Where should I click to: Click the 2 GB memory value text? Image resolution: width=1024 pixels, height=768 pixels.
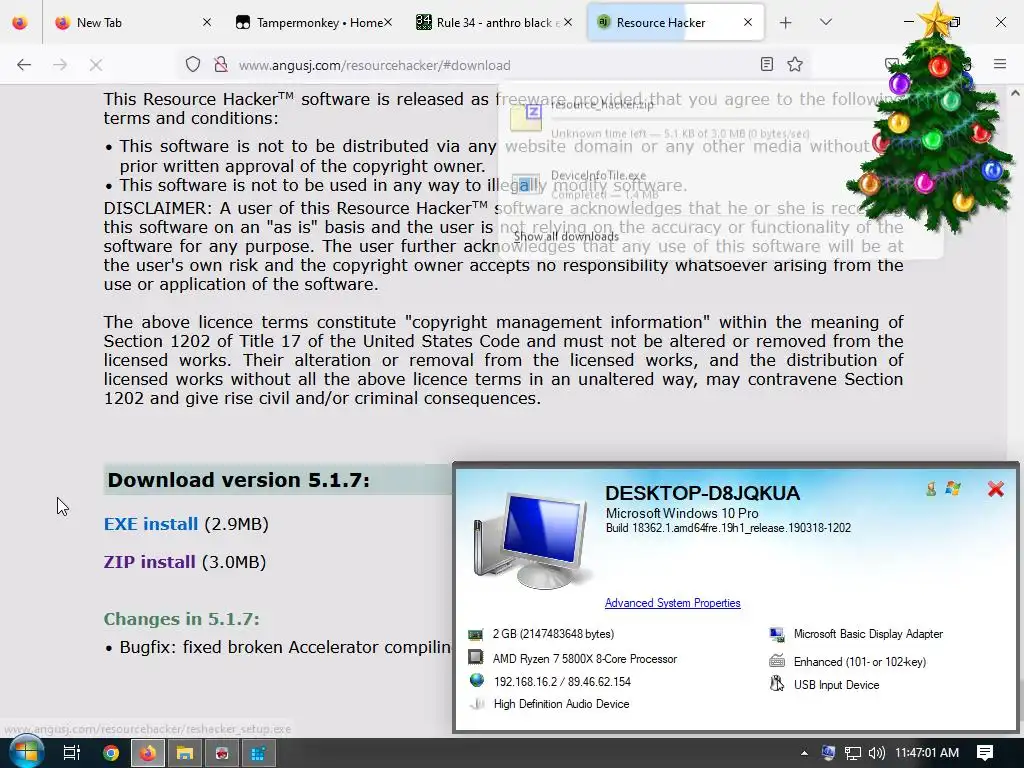tap(553, 634)
